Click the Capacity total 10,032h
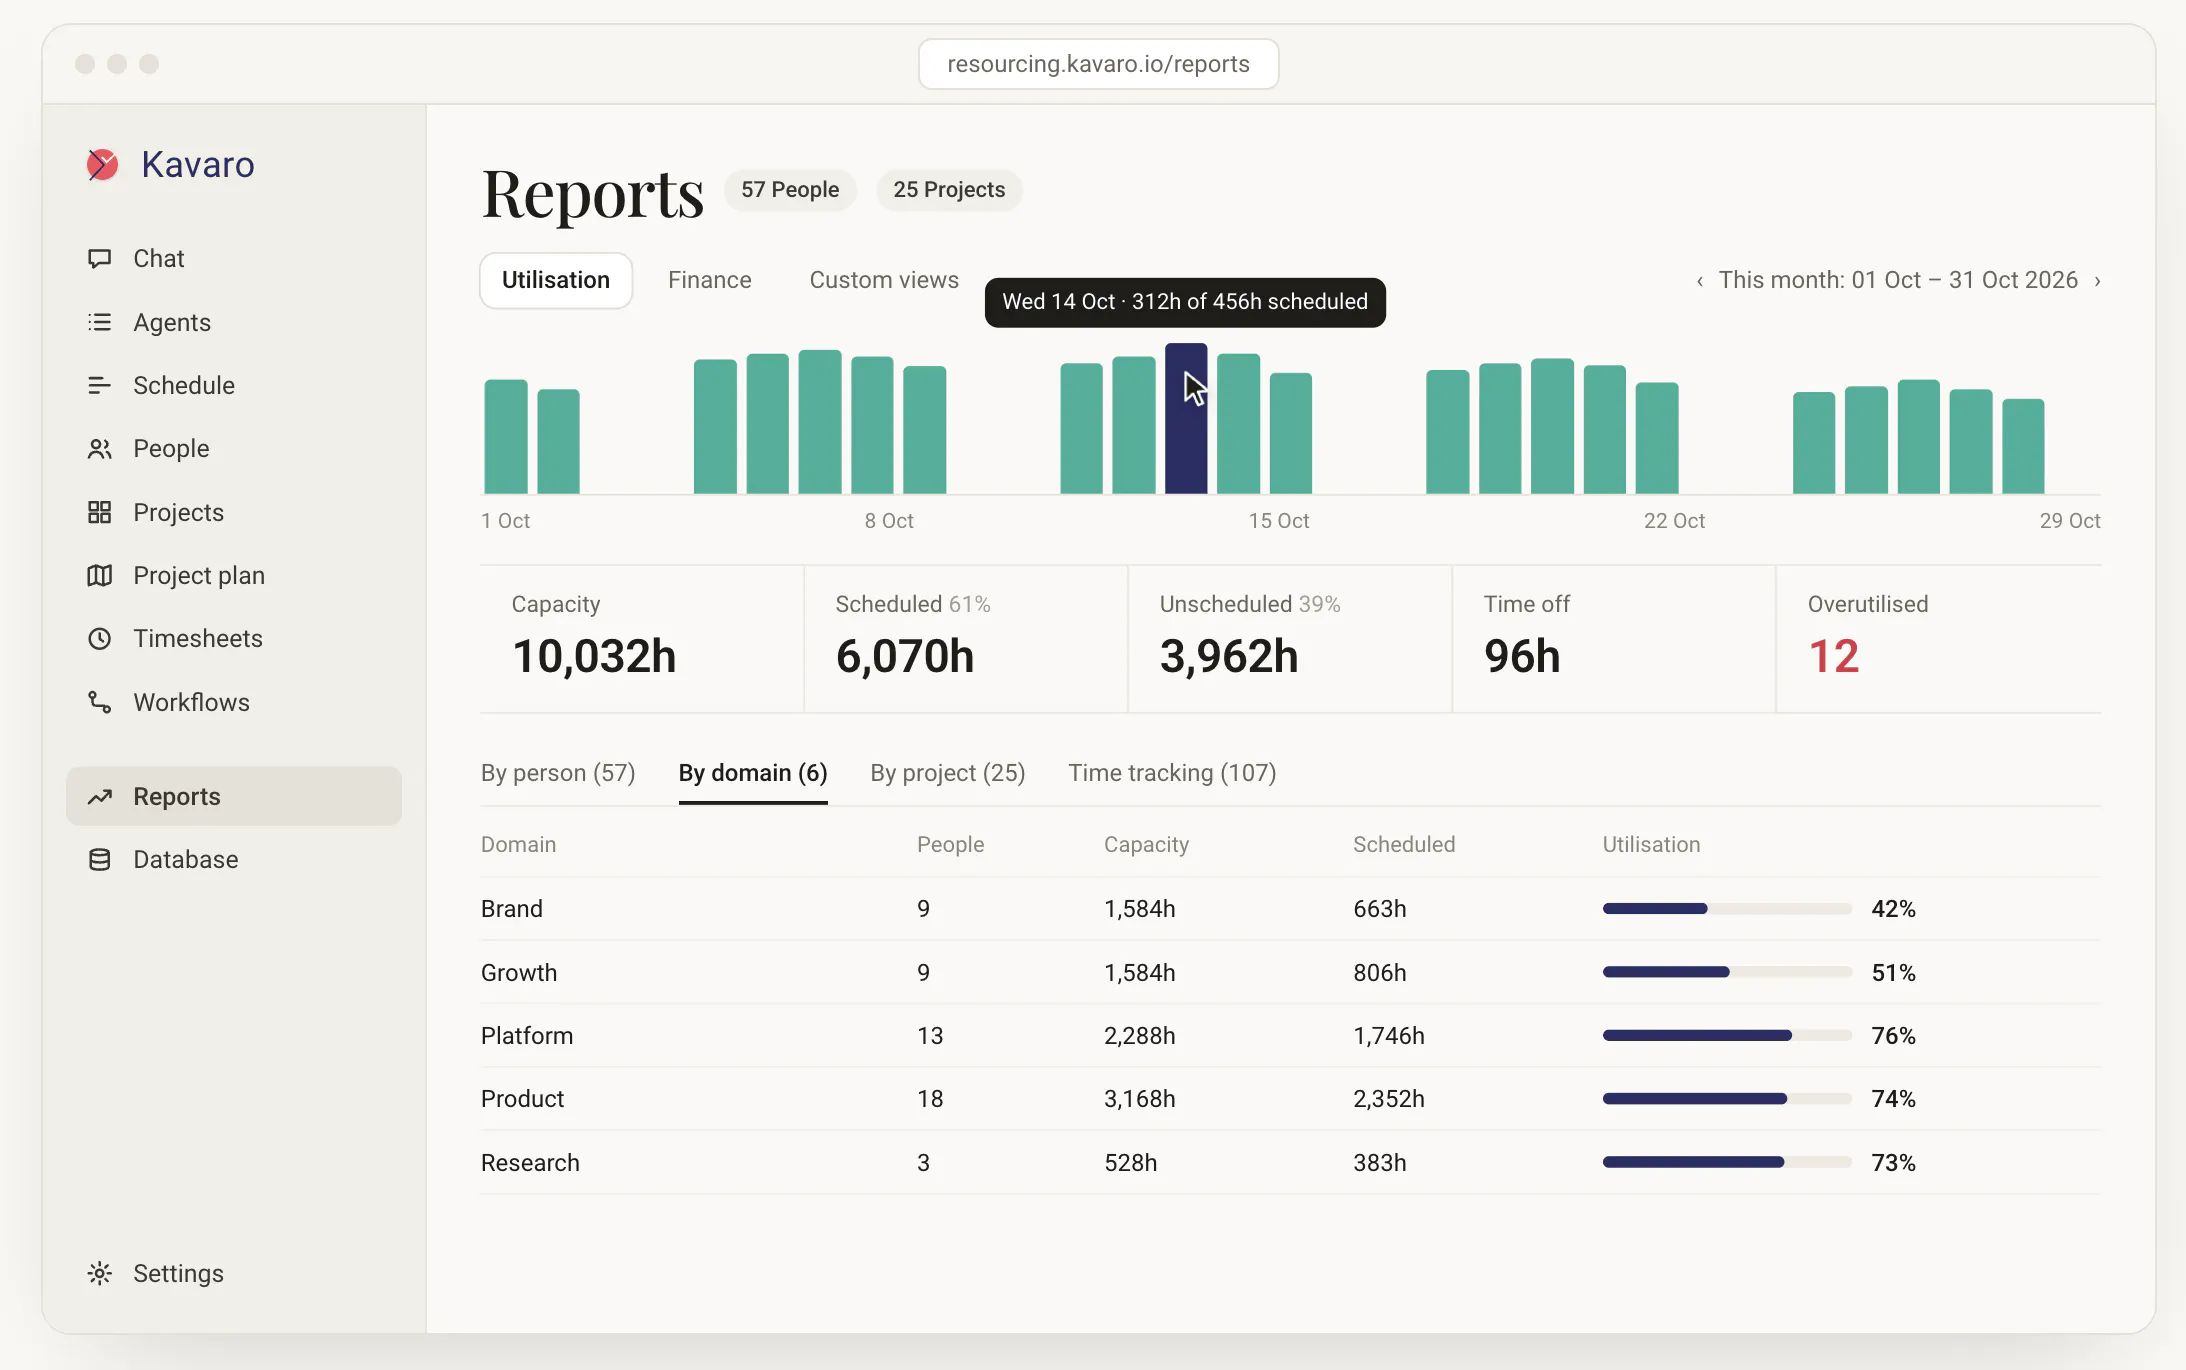The image size is (2186, 1370). 594,657
